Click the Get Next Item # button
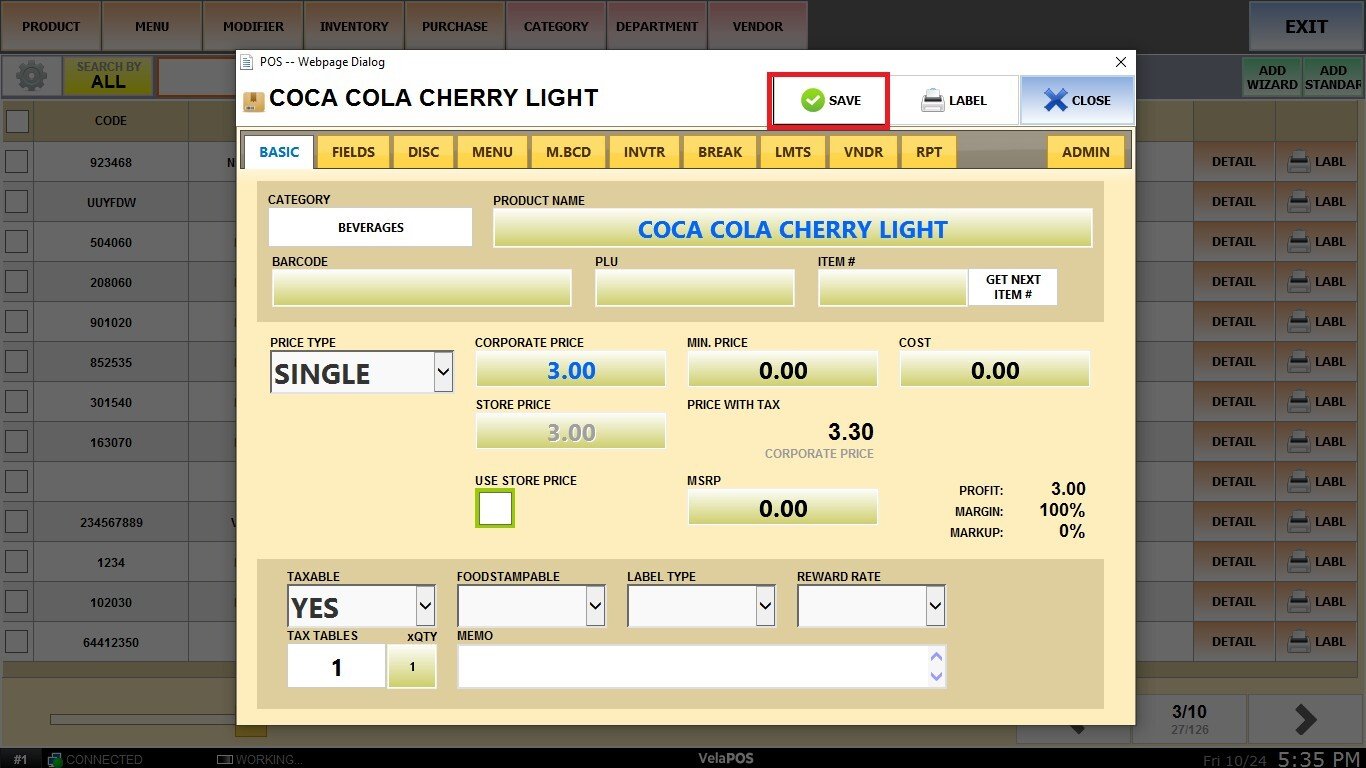This screenshot has height=768, width=1366. 1012,287
